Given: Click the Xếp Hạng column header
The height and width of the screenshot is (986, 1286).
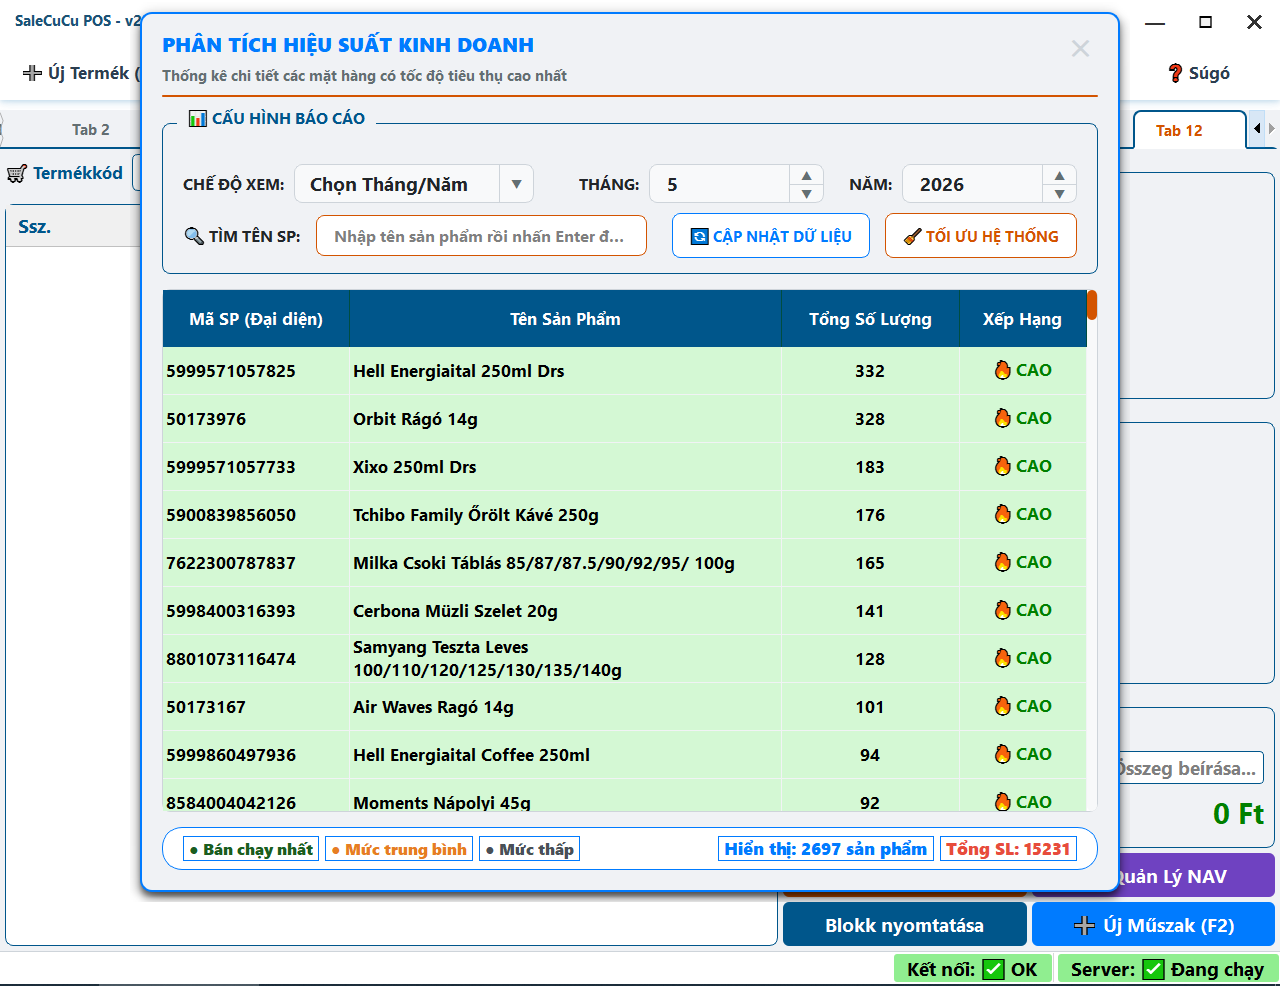Looking at the screenshot, I should (1022, 319).
